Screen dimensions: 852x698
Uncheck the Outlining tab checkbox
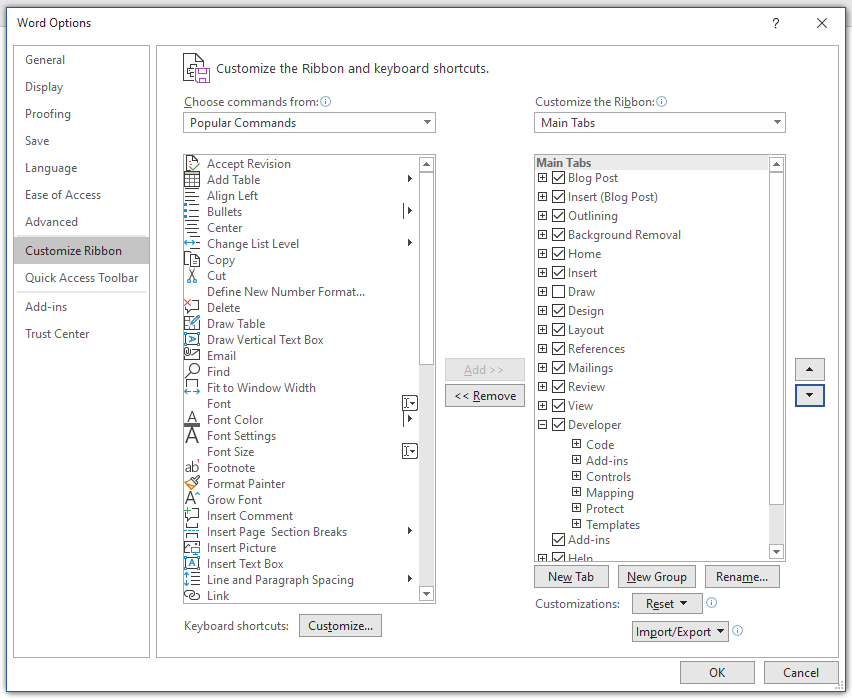558,216
